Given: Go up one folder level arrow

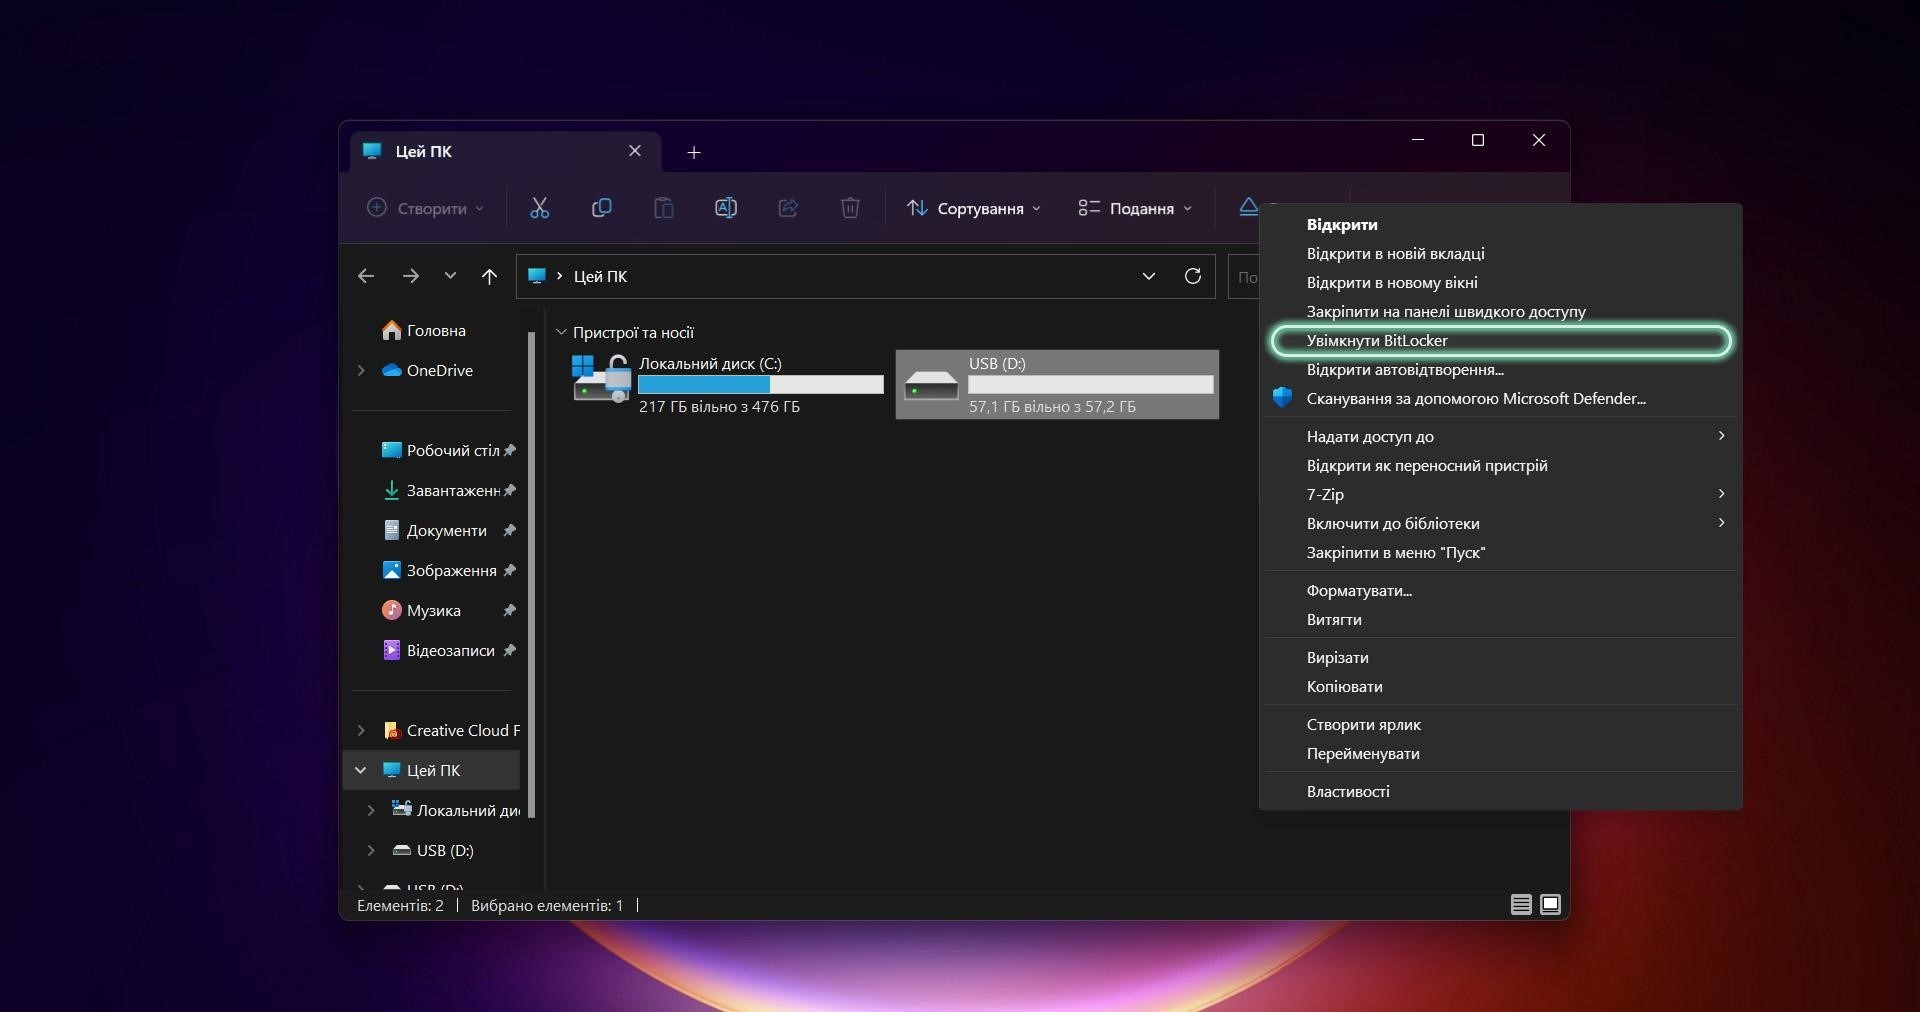Looking at the screenshot, I should point(489,277).
